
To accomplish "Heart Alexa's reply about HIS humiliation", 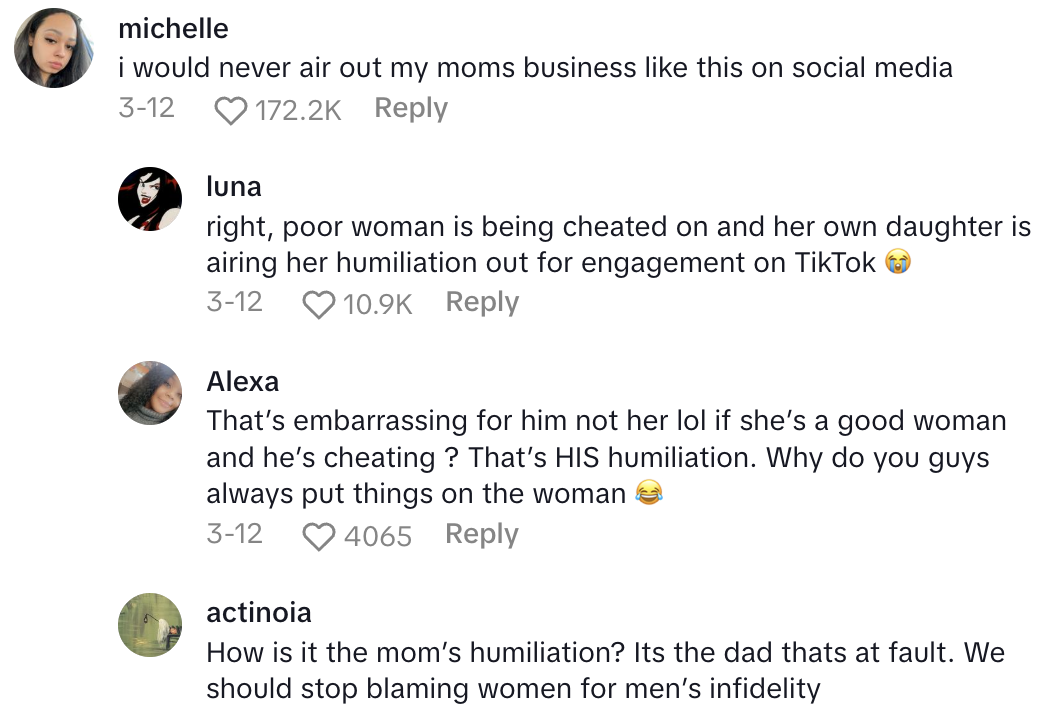I will (x=318, y=537).
